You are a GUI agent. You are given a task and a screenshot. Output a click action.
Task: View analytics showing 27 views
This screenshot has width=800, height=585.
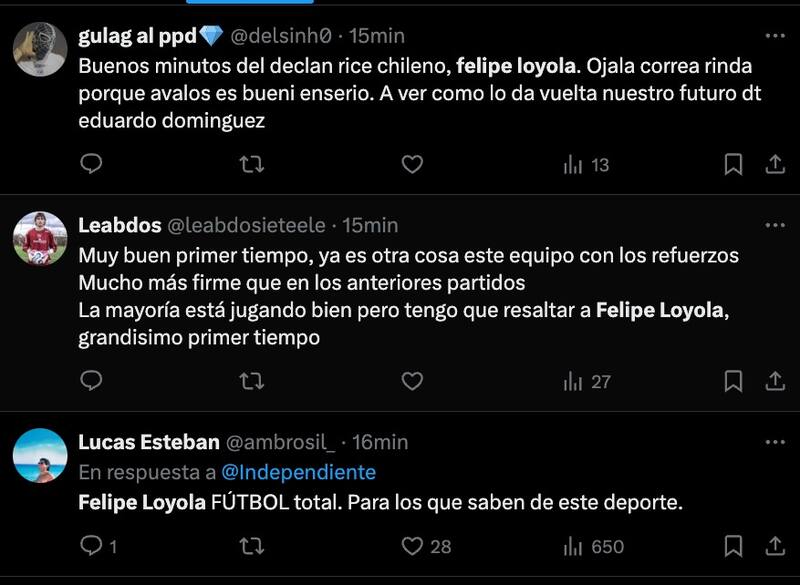(x=586, y=381)
